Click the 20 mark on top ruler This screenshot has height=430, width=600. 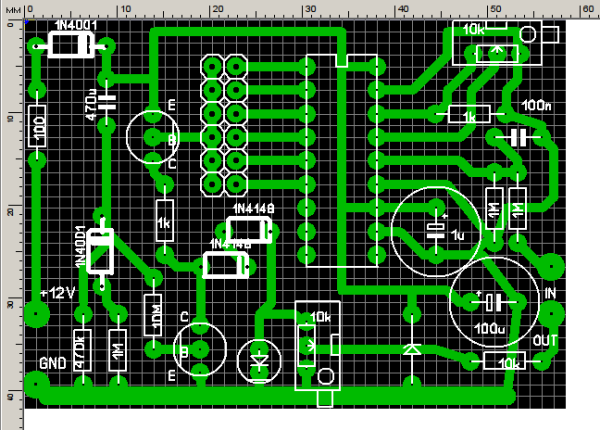(214, 8)
